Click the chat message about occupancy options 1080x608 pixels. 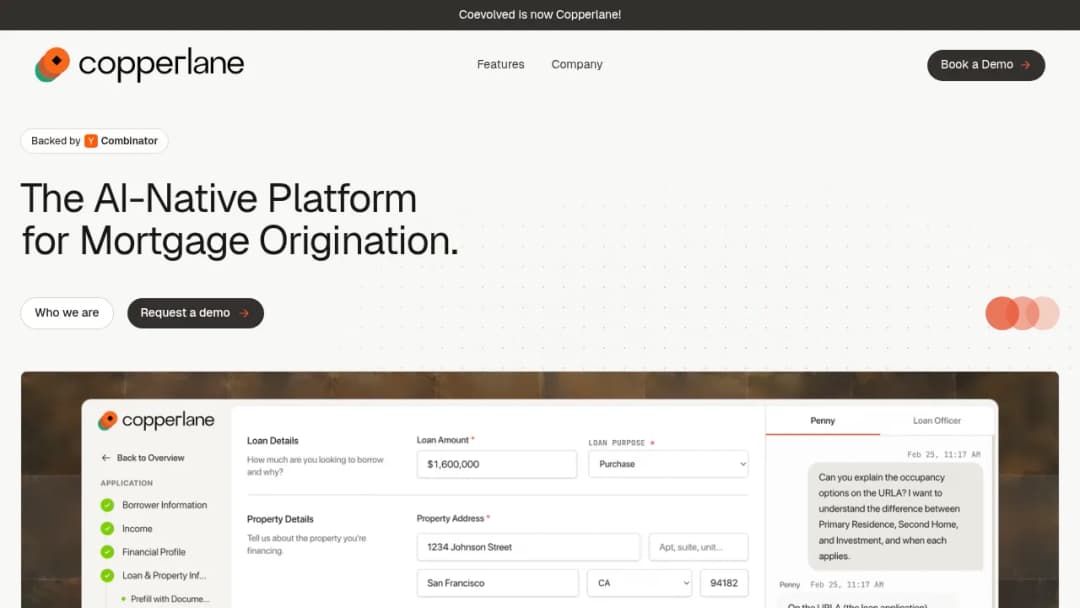[x=895, y=516]
